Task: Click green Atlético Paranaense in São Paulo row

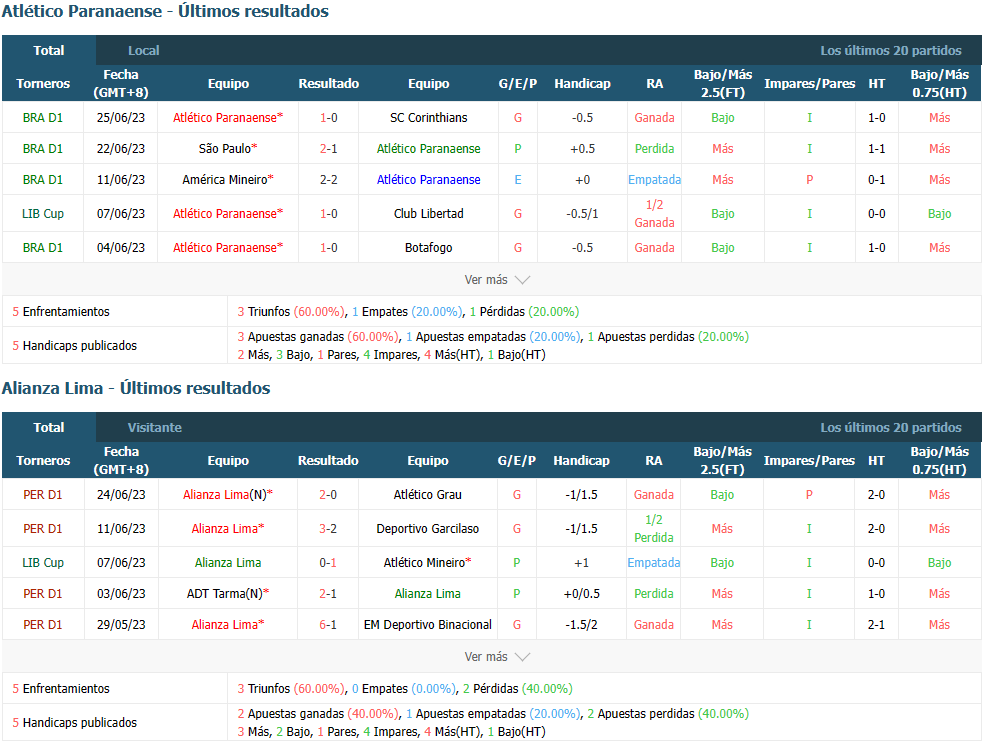Action: coord(428,149)
